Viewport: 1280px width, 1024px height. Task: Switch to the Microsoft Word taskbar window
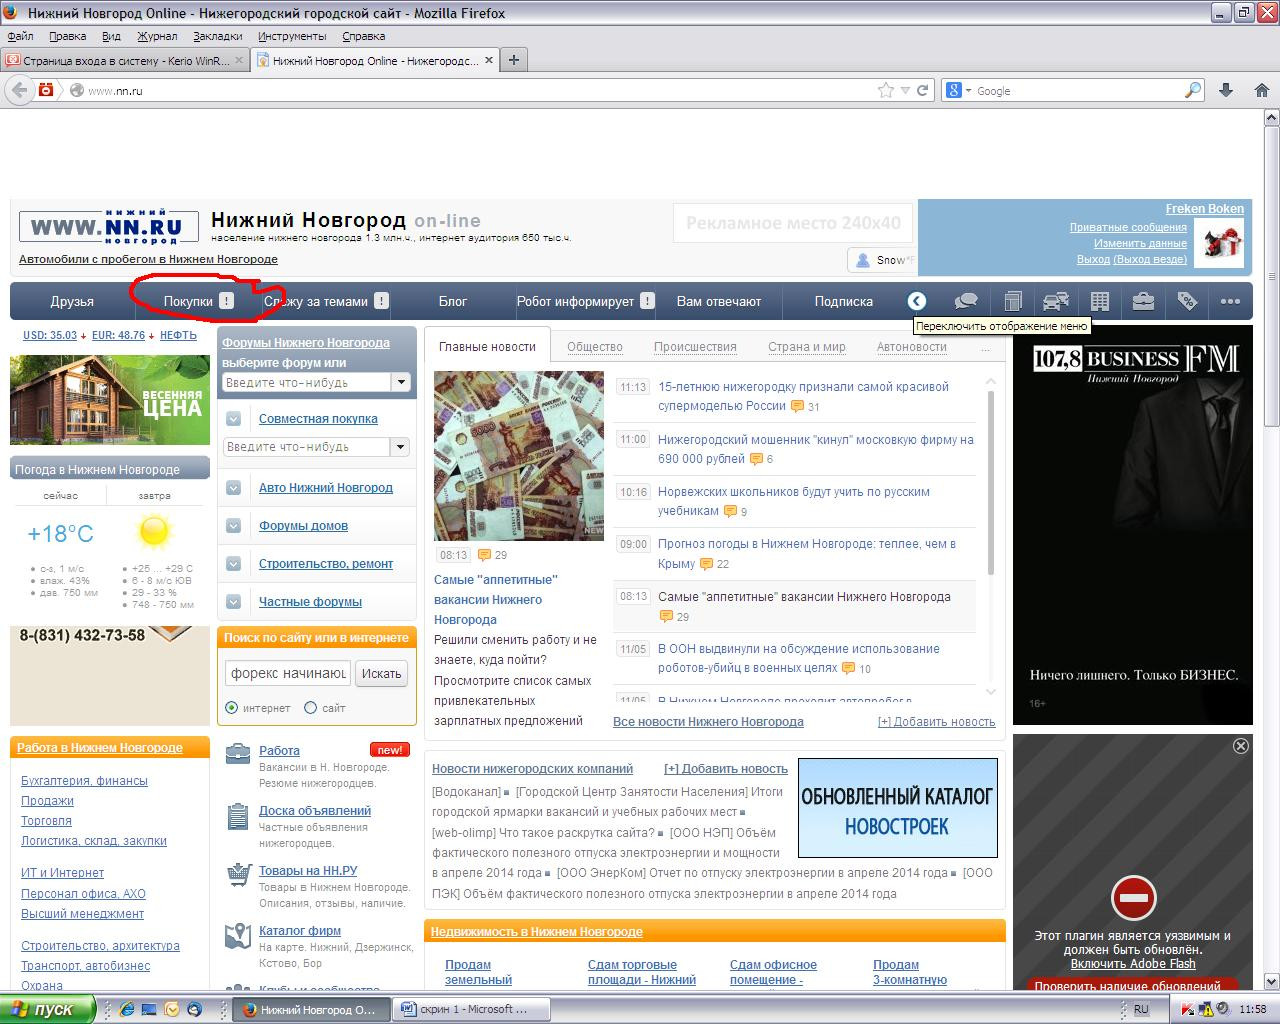(471, 1009)
